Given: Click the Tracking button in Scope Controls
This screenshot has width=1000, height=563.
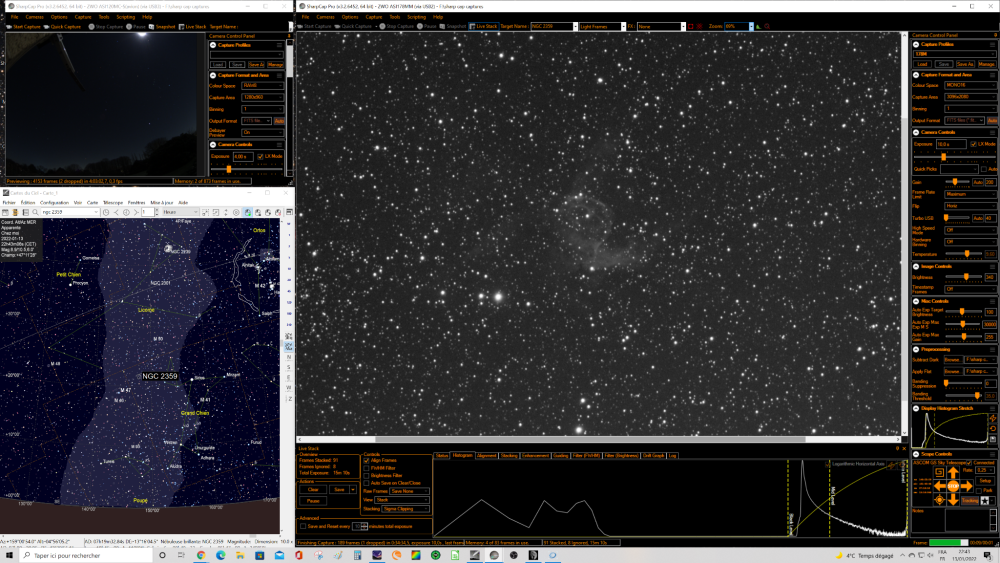Looking at the screenshot, I should pyautogui.click(x=970, y=501).
